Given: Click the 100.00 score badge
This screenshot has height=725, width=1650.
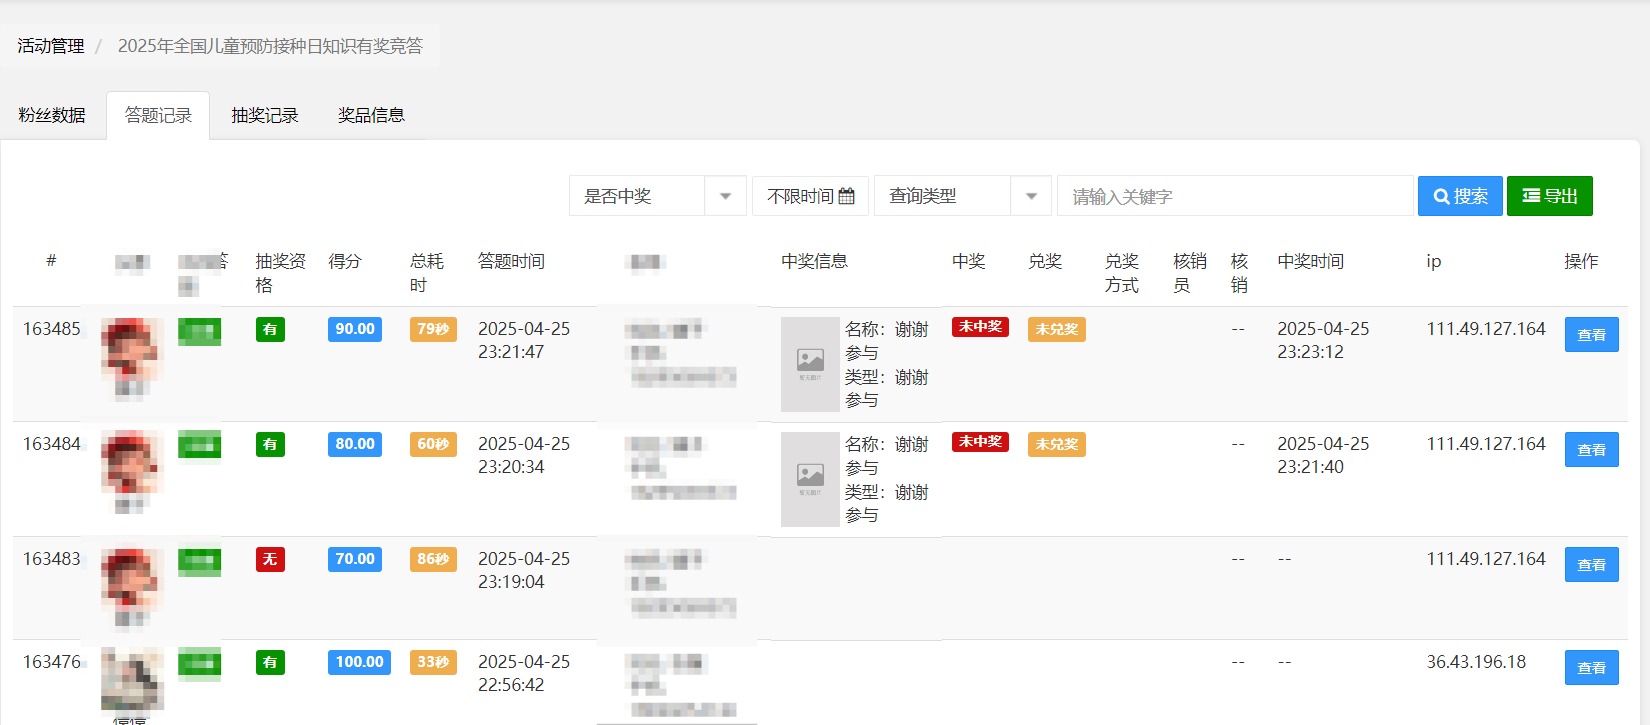Looking at the screenshot, I should click(359, 662).
